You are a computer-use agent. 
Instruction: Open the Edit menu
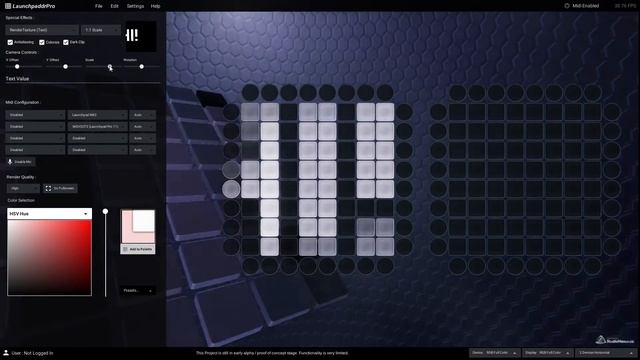pos(114,6)
